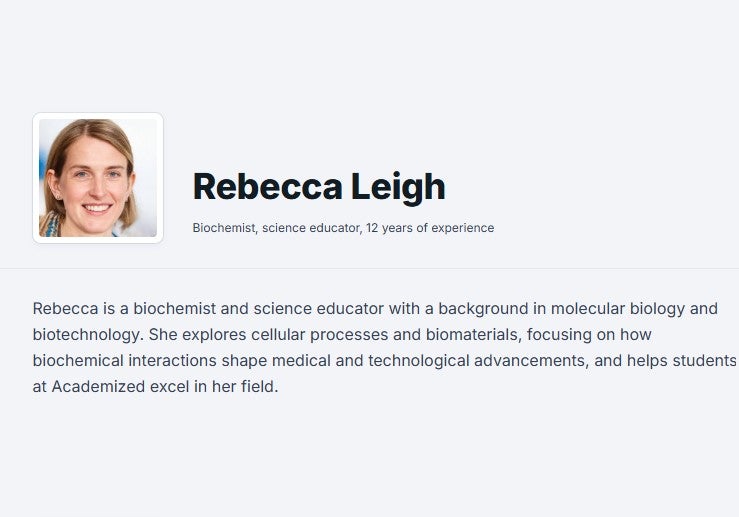
Task: Click the closing words 'excel in her field'
Action: pos(212,386)
